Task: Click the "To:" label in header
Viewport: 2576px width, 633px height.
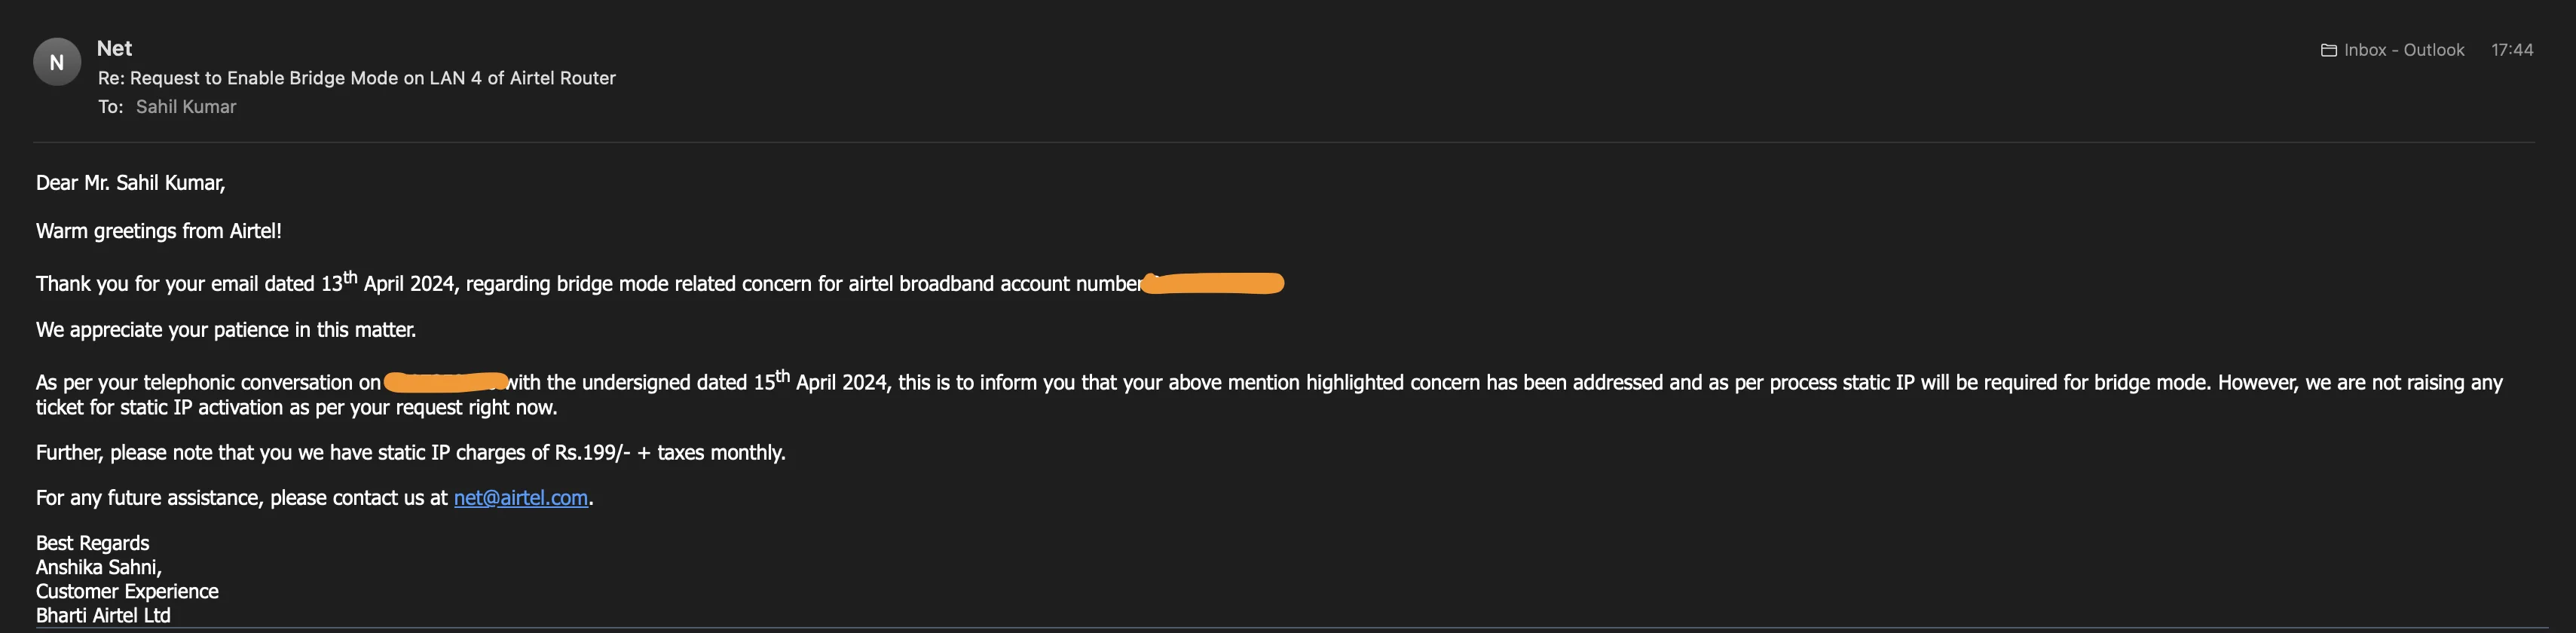Action: pos(110,107)
